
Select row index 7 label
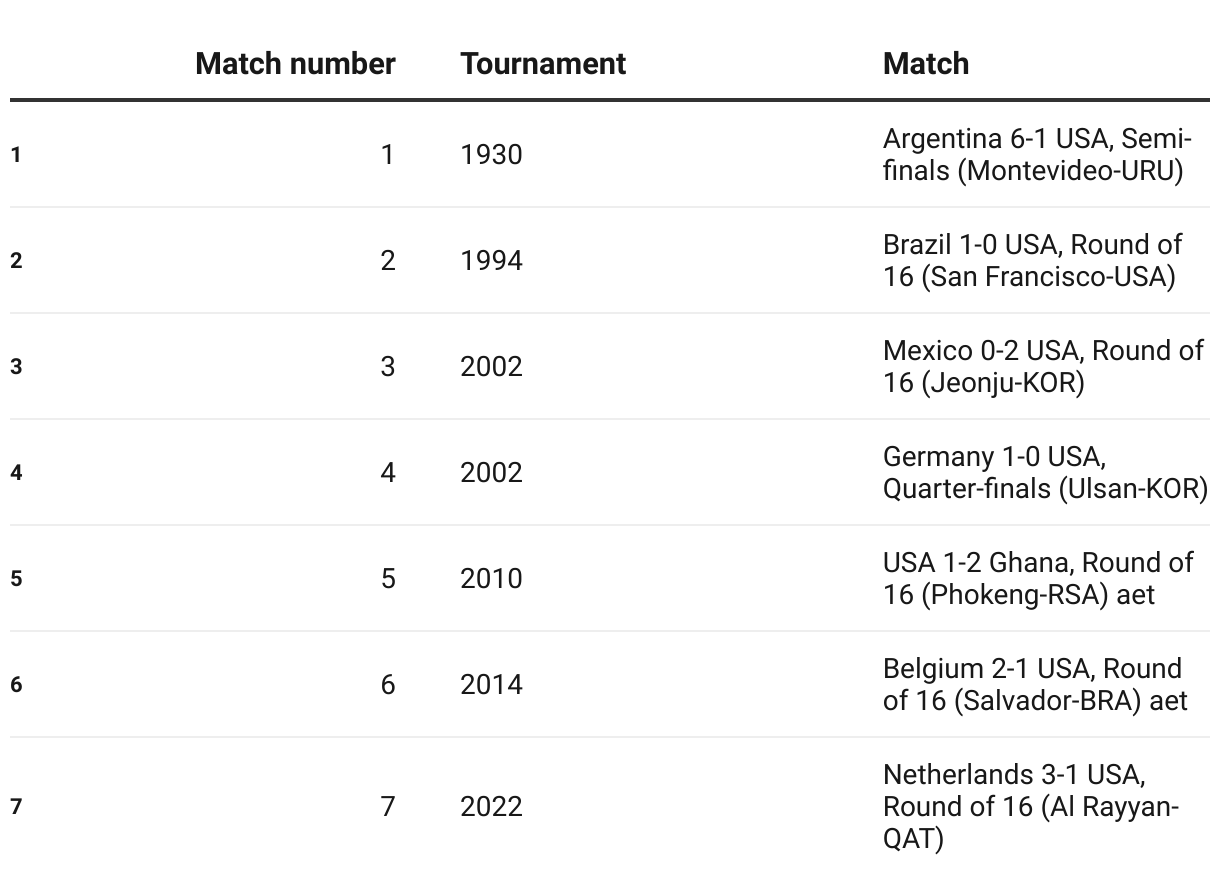pyautogui.click(x=16, y=807)
